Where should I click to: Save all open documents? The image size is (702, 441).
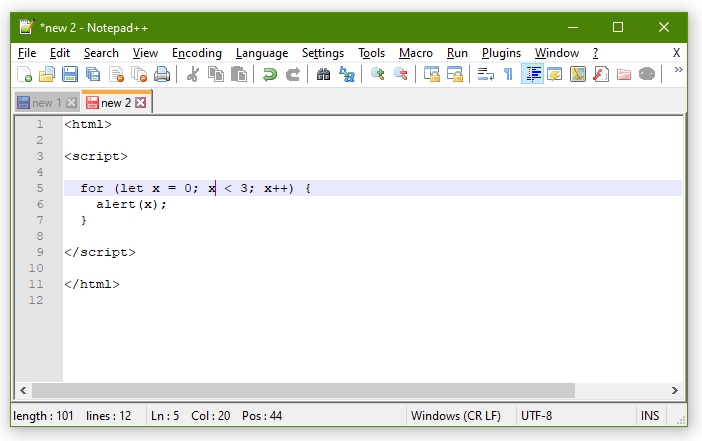click(93, 74)
